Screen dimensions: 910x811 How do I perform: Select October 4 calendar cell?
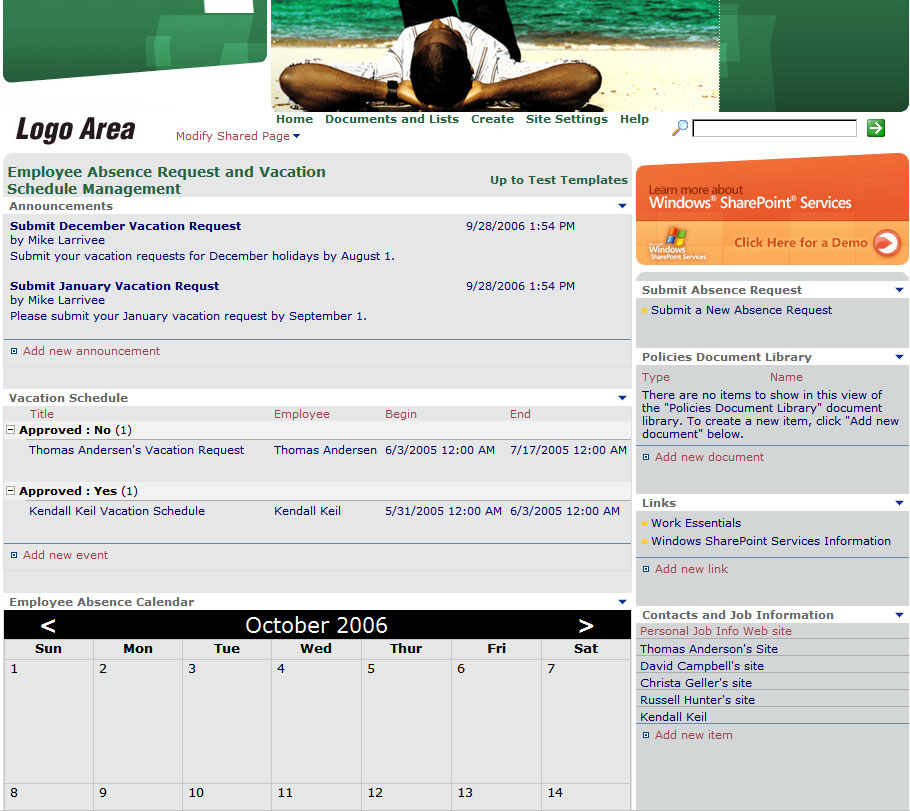tap(316, 720)
